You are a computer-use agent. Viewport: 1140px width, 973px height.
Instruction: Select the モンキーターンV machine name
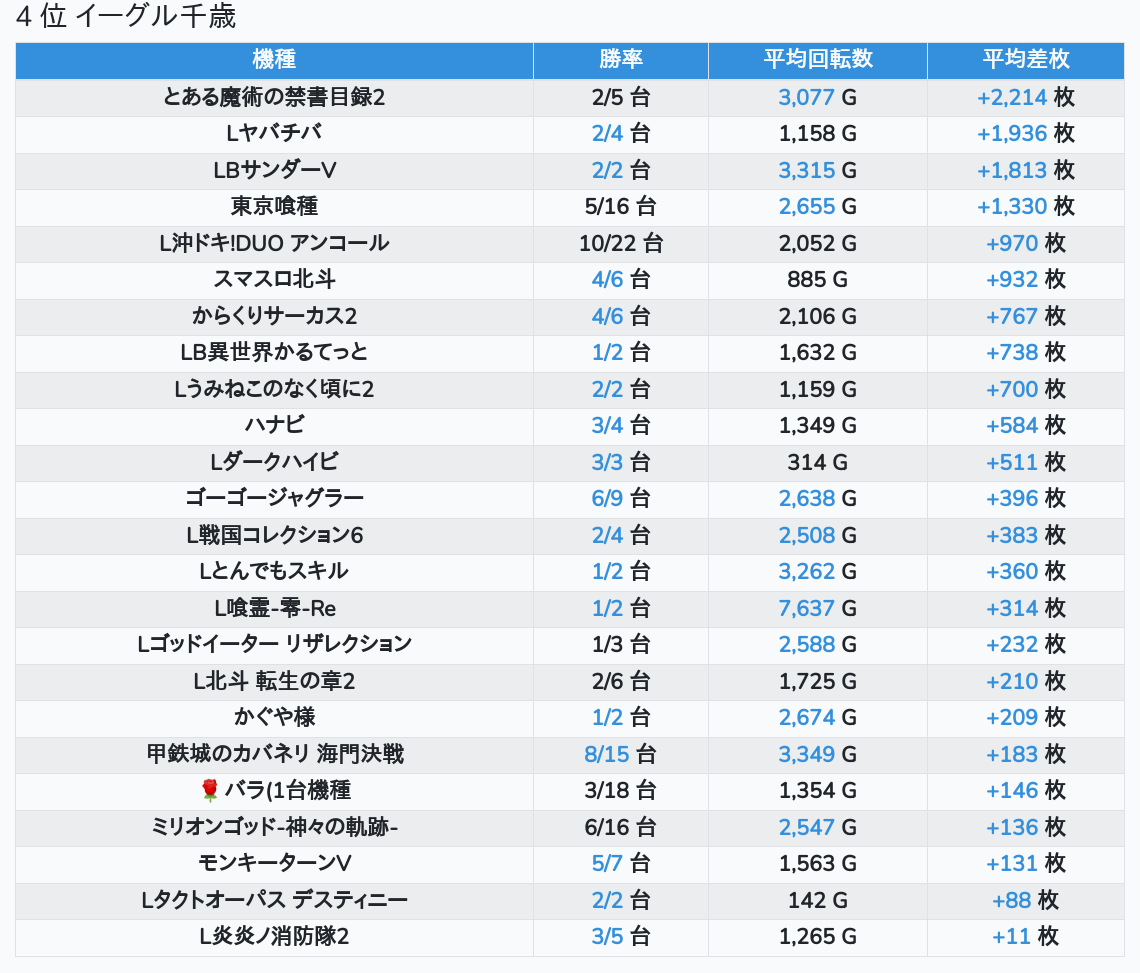point(274,864)
